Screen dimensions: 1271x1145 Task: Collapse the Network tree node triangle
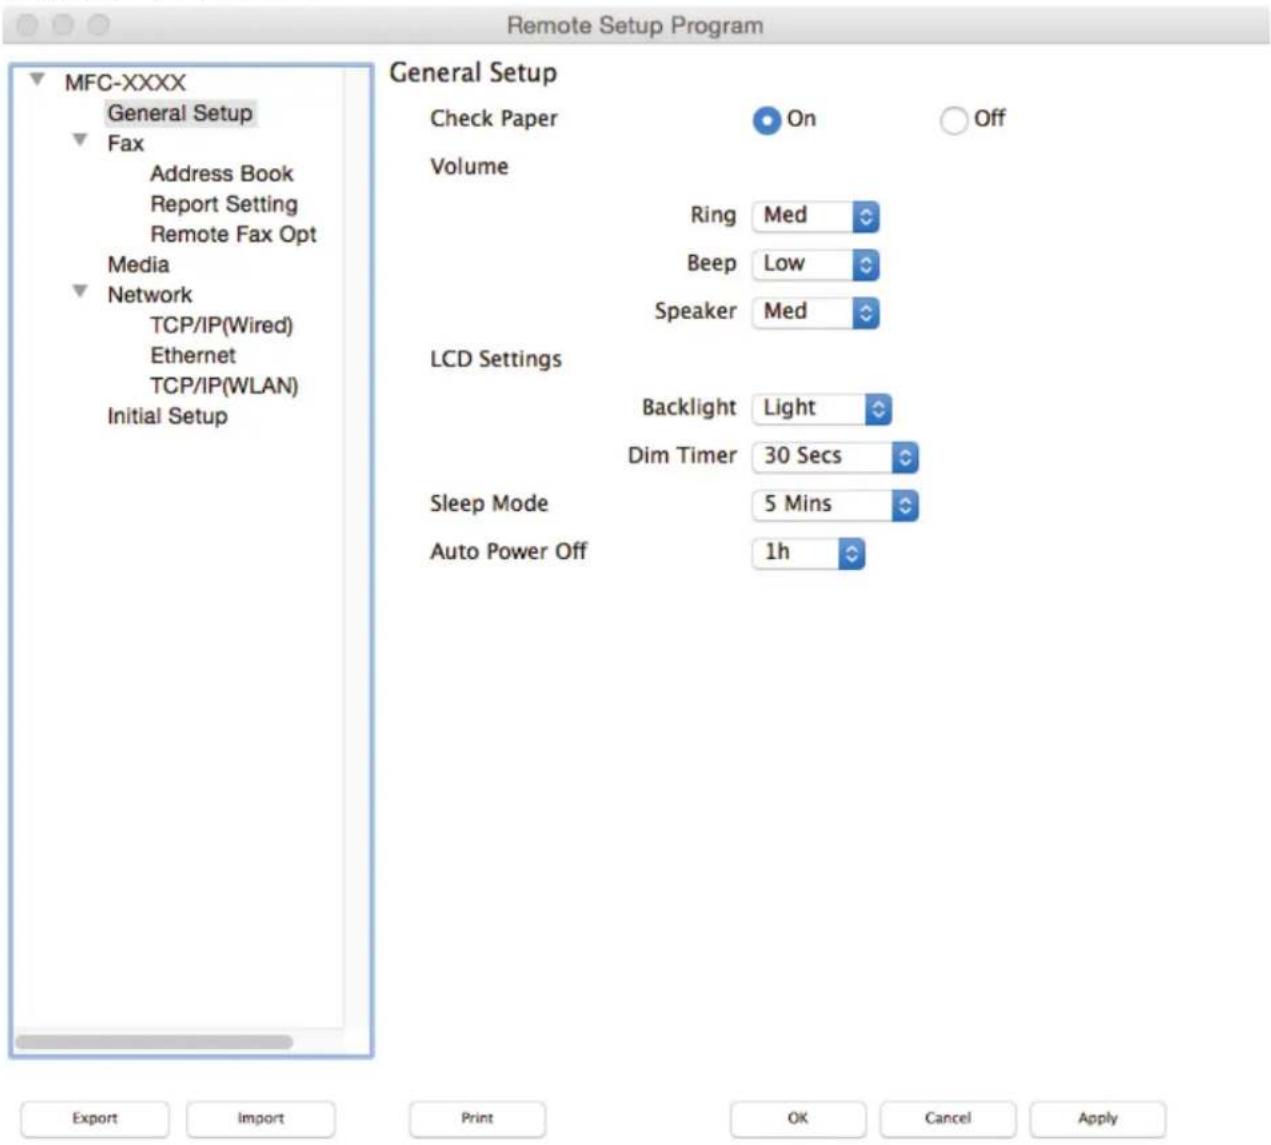click(80, 291)
